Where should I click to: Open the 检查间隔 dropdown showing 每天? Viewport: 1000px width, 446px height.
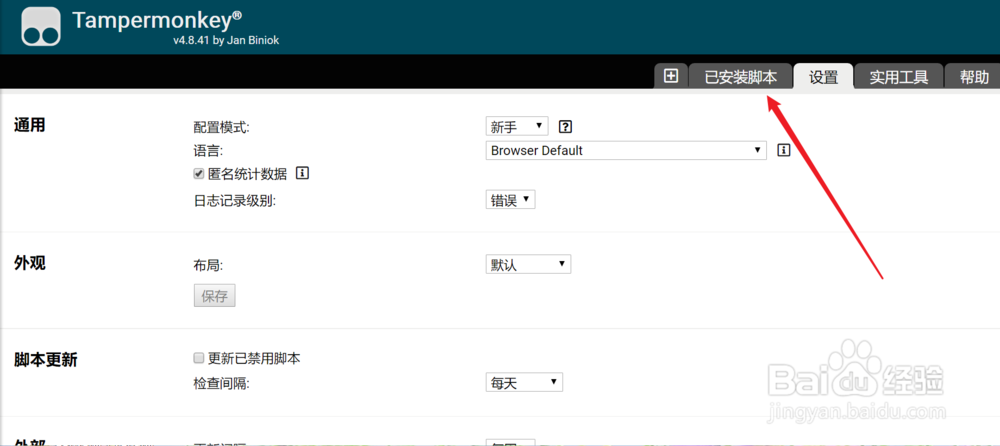click(524, 382)
